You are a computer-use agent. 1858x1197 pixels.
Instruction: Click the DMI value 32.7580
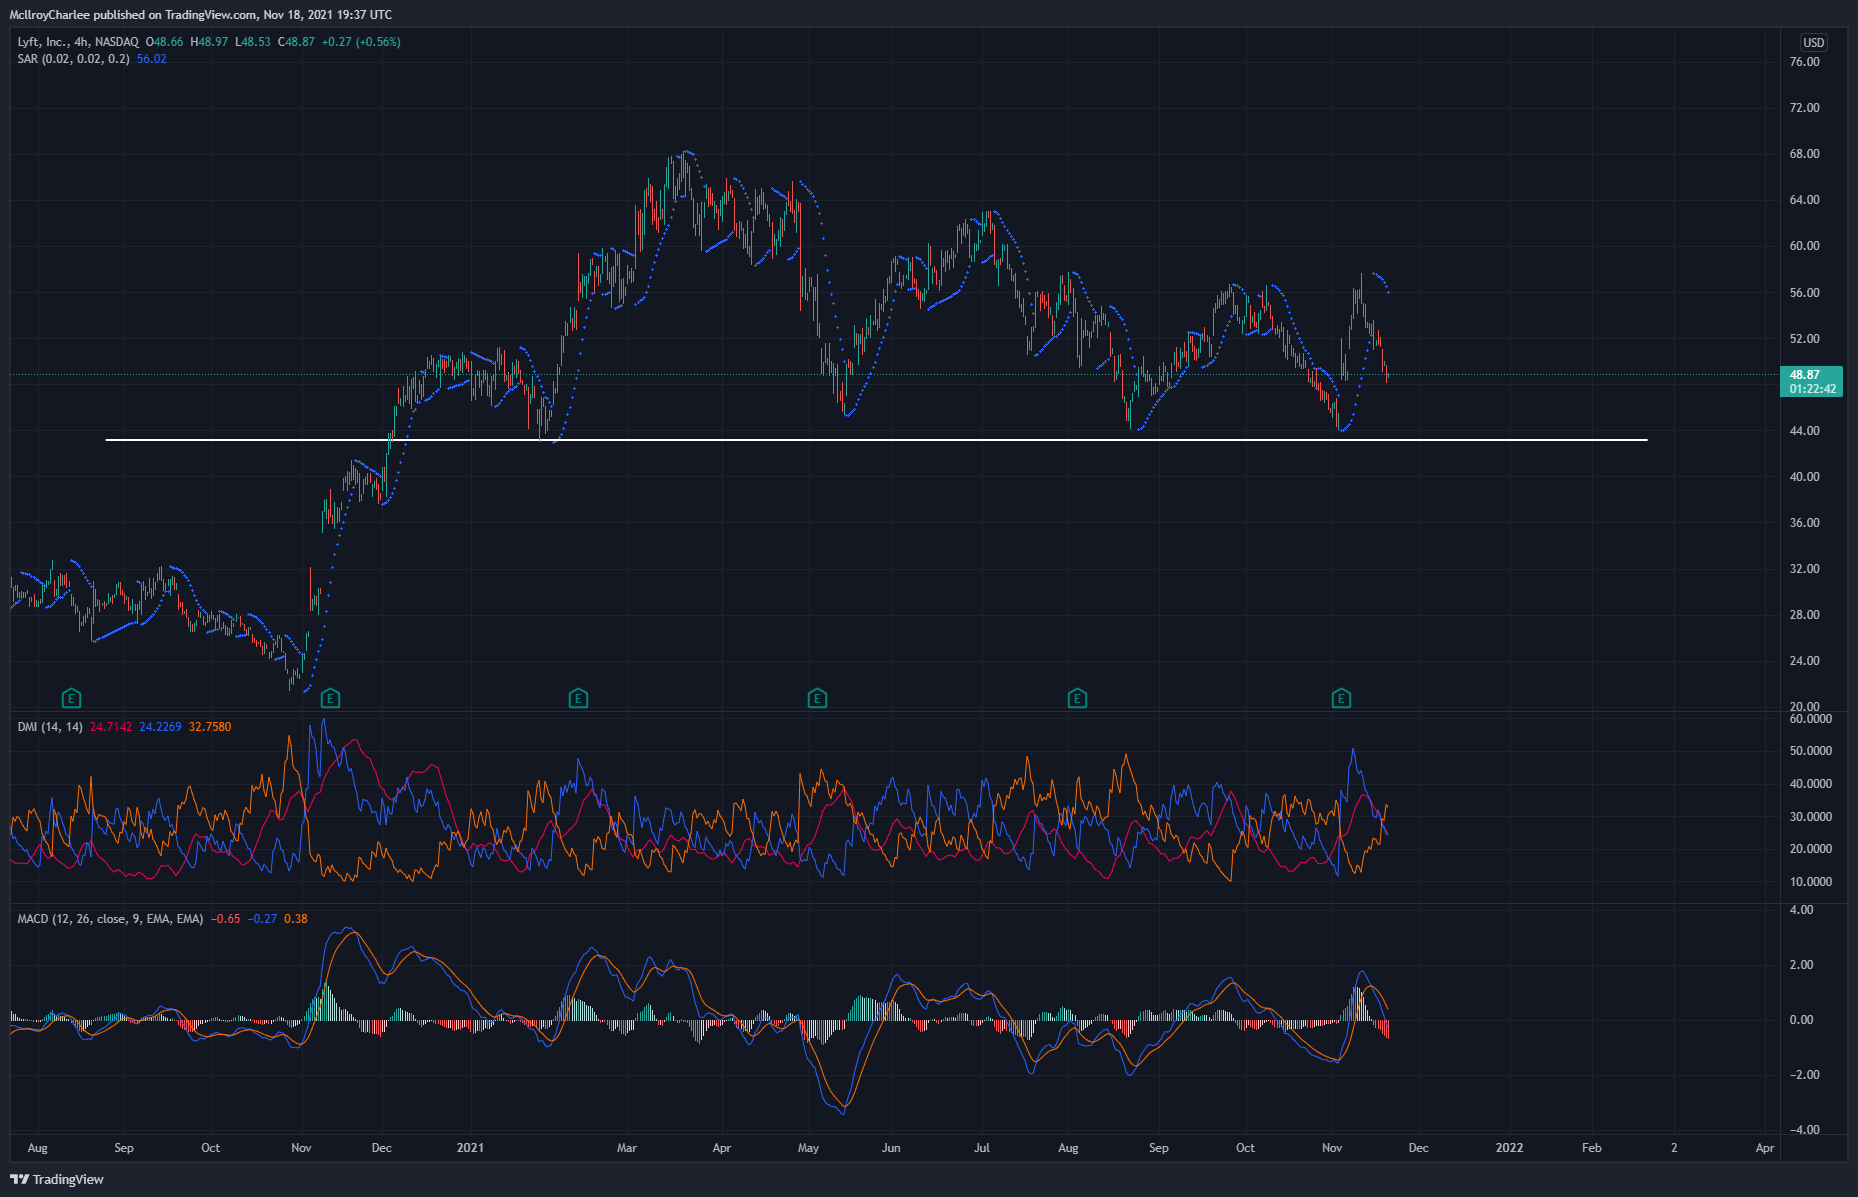click(210, 727)
